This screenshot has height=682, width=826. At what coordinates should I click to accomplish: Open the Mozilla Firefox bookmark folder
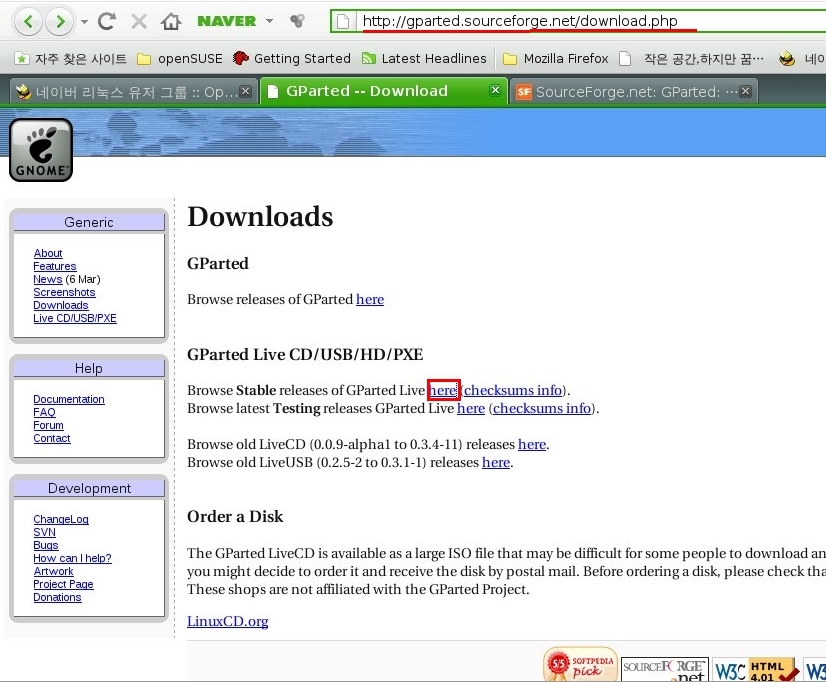point(556,58)
